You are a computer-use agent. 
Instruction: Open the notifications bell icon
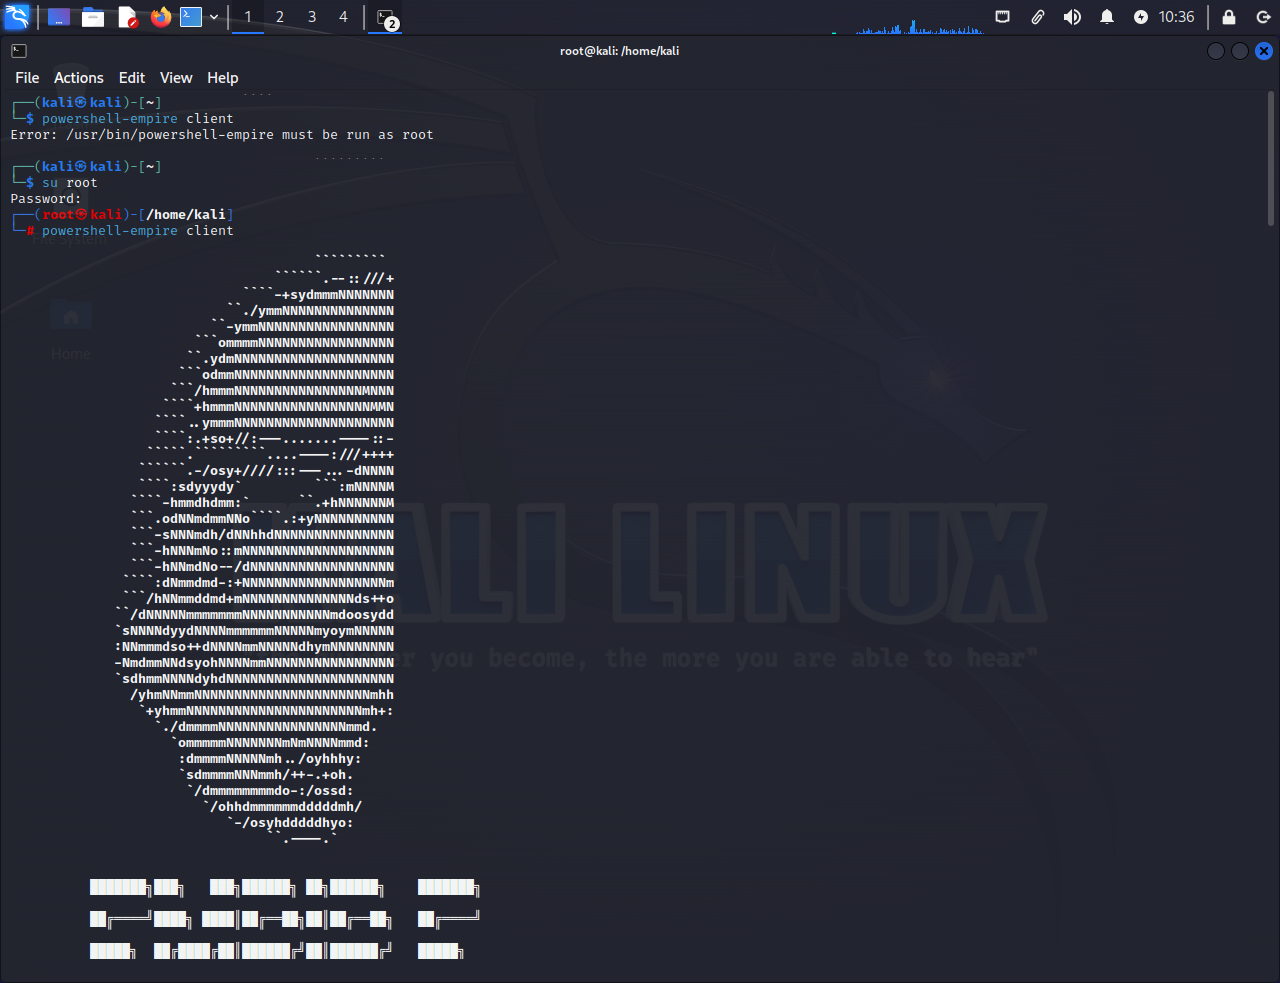tap(1107, 17)
